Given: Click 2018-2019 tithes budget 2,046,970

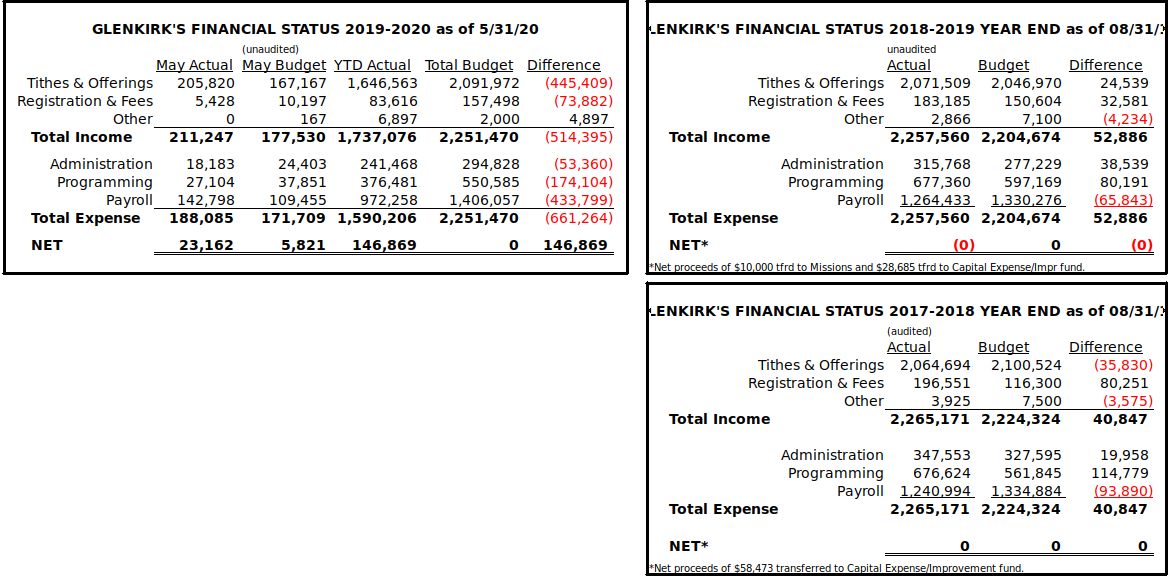Looking at the screenshot, I should [x=1027, y=83].
